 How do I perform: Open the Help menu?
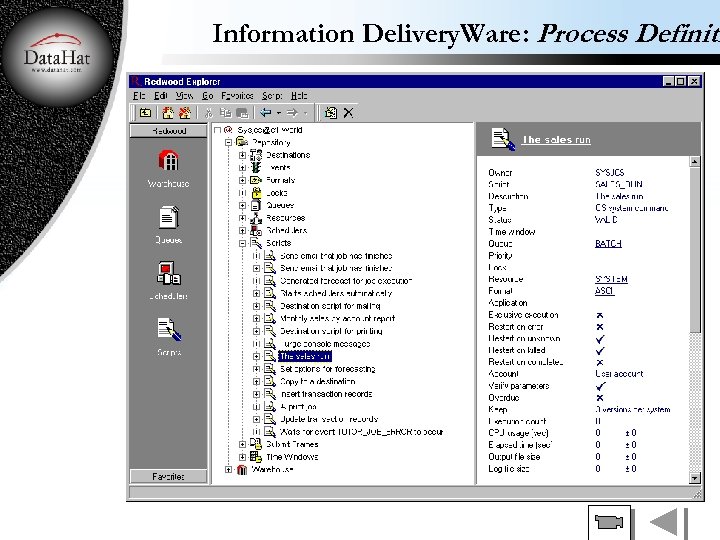[x=299, y=96]
